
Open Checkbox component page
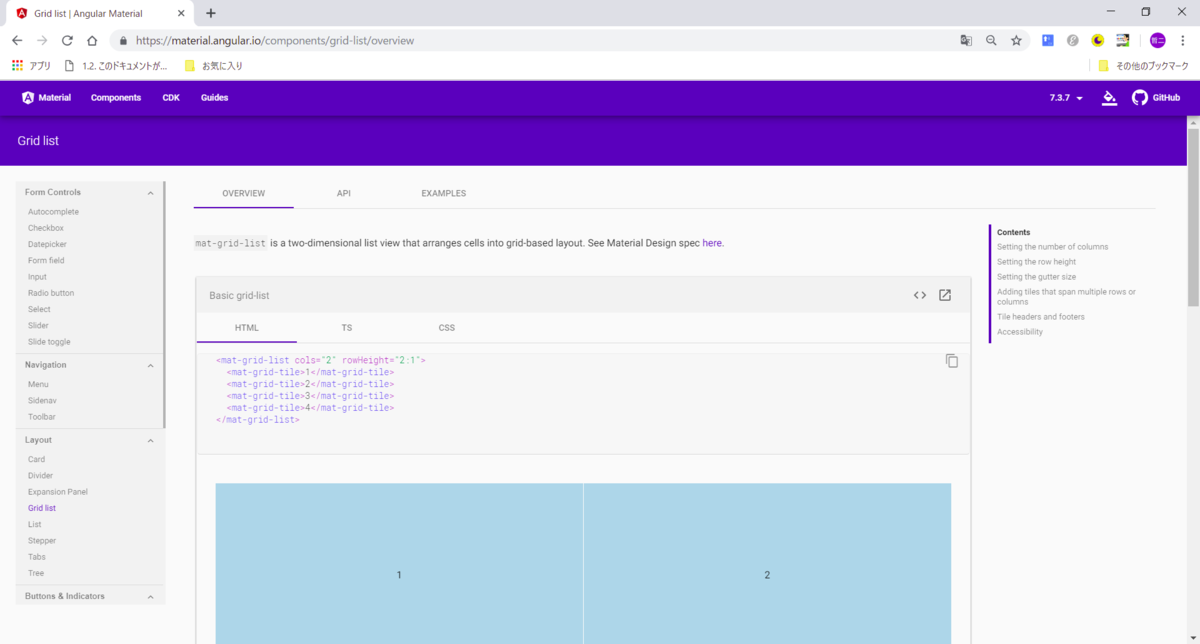coord(46,228)
